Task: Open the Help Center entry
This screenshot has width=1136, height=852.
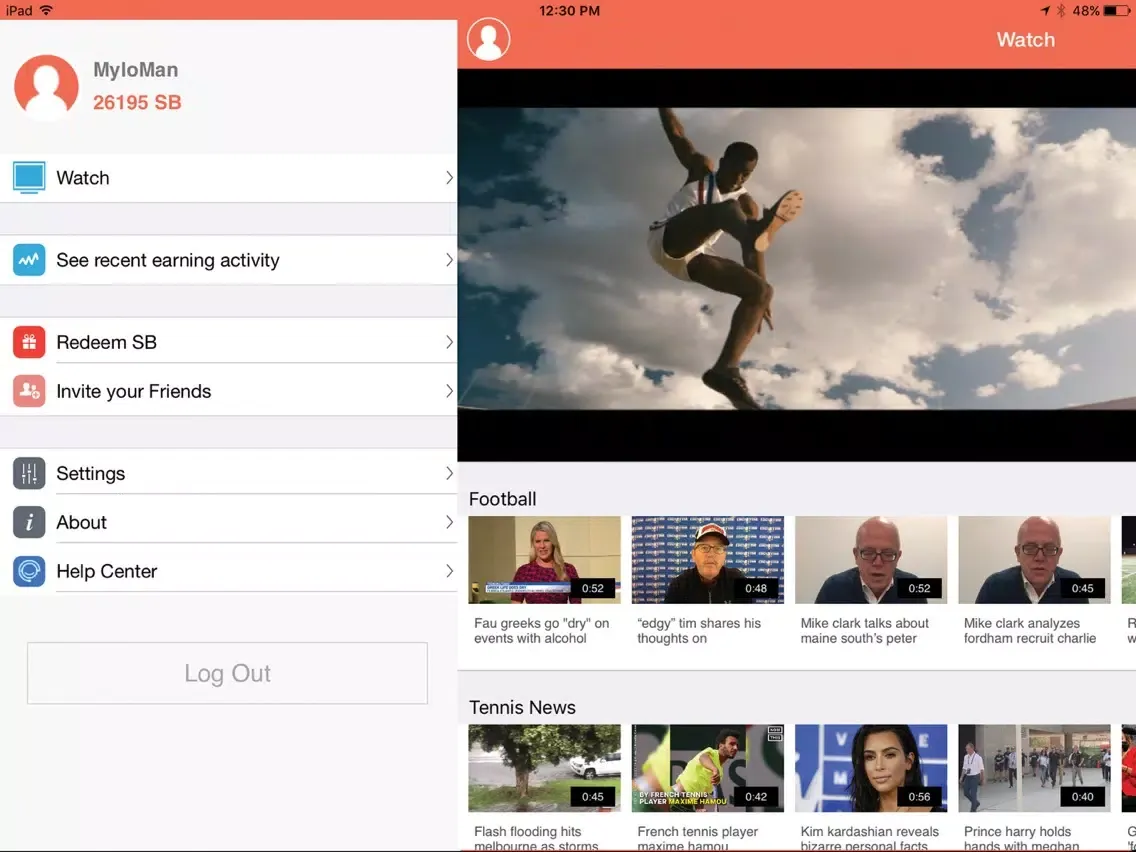Action: [x=228, y=571]
